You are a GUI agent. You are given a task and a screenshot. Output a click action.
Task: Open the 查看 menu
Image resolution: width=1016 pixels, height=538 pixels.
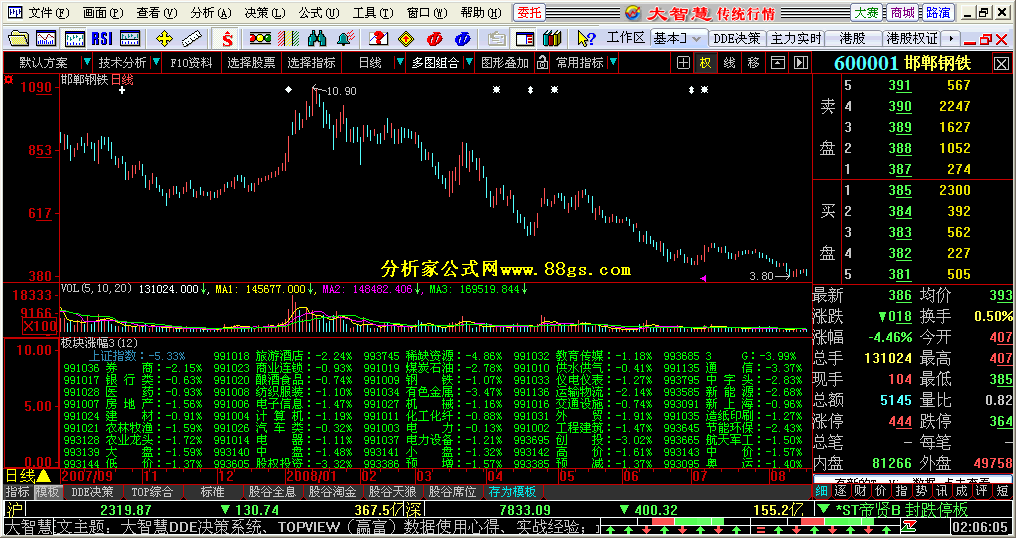tap(157, 12)
